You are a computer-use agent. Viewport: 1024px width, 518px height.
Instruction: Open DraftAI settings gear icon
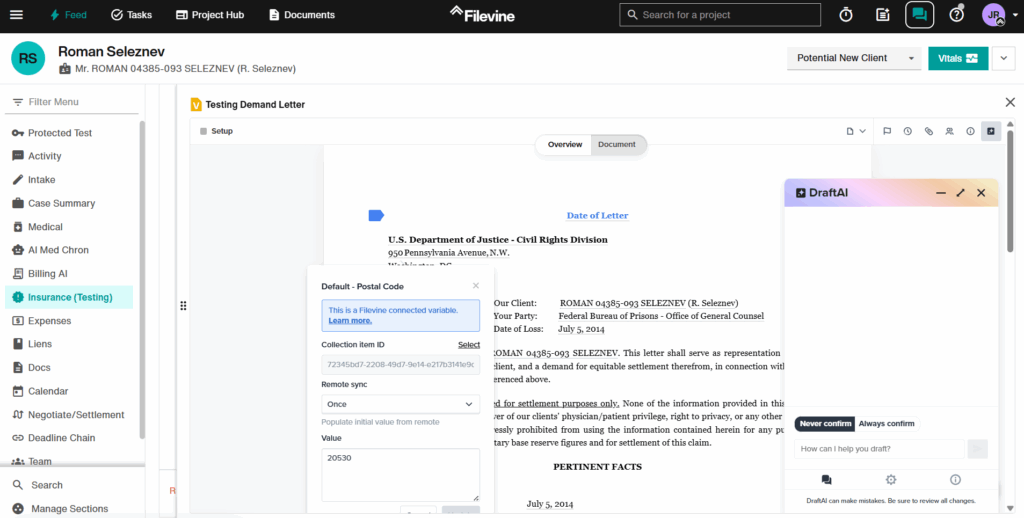click(x=891, y=480)
